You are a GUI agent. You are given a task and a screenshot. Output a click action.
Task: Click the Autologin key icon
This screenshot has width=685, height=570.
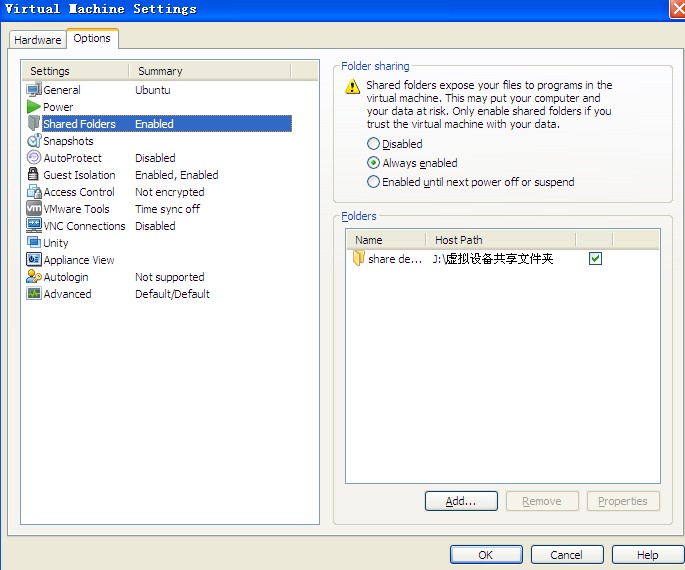tap(34, 276)
